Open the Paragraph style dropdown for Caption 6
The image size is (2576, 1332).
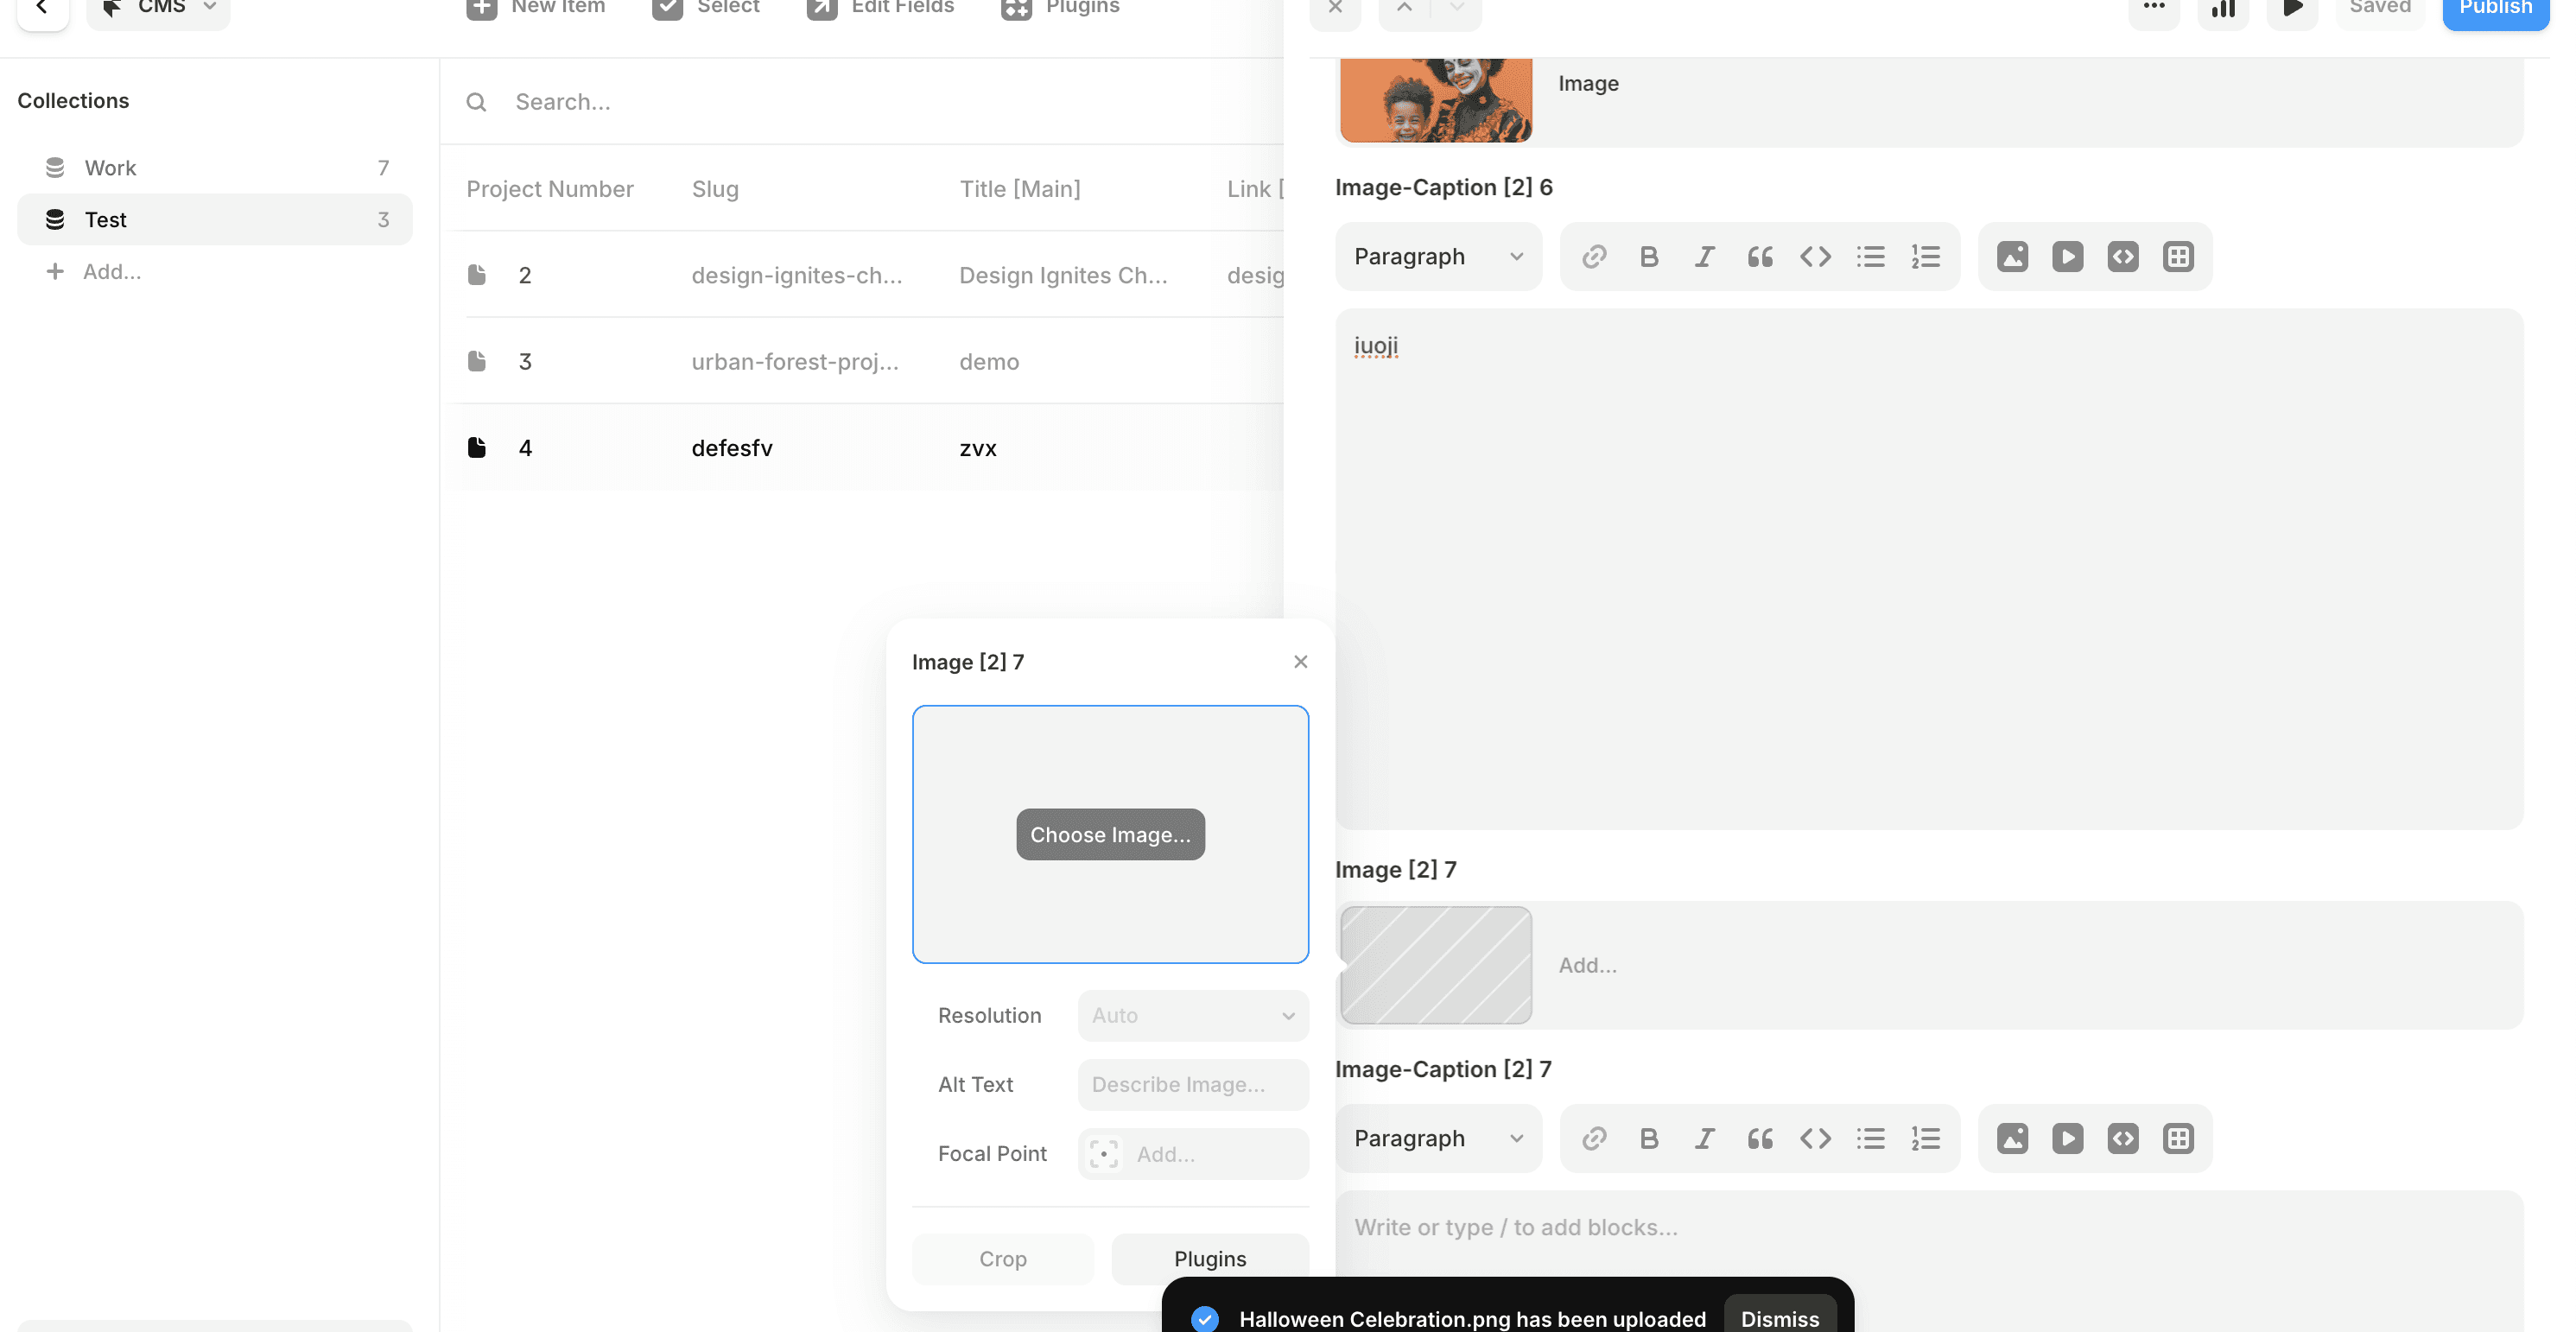point(1438,257)
